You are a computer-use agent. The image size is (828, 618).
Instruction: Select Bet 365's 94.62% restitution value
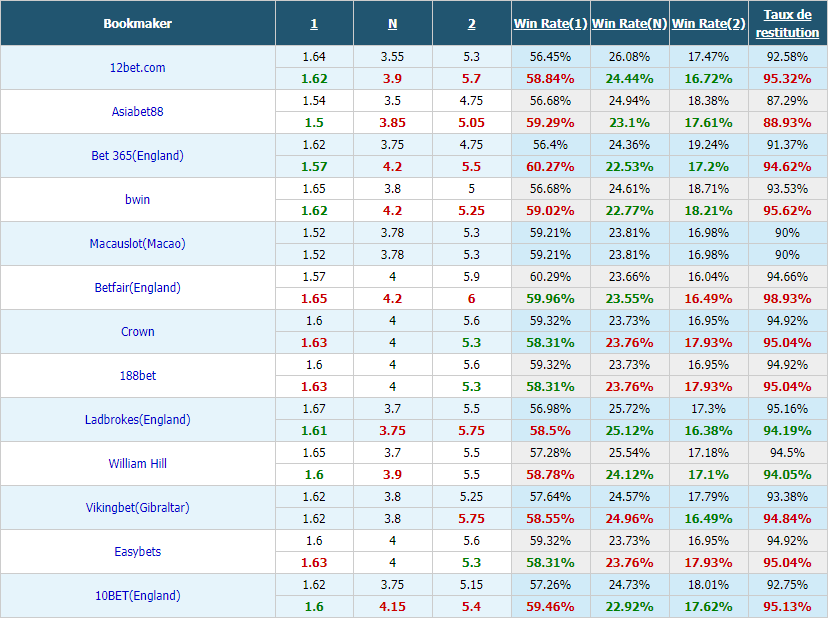click(x=787, y=166)
